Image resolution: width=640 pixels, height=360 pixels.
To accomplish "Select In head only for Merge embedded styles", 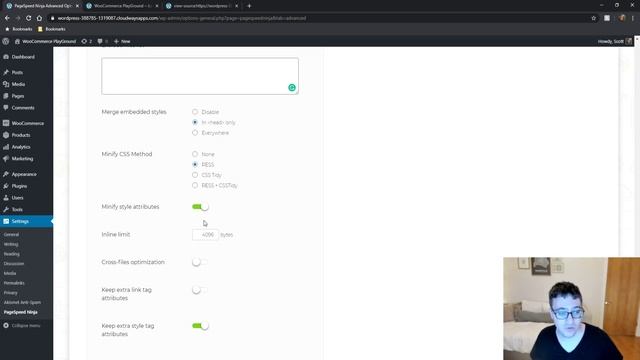I will pos(195,122).
